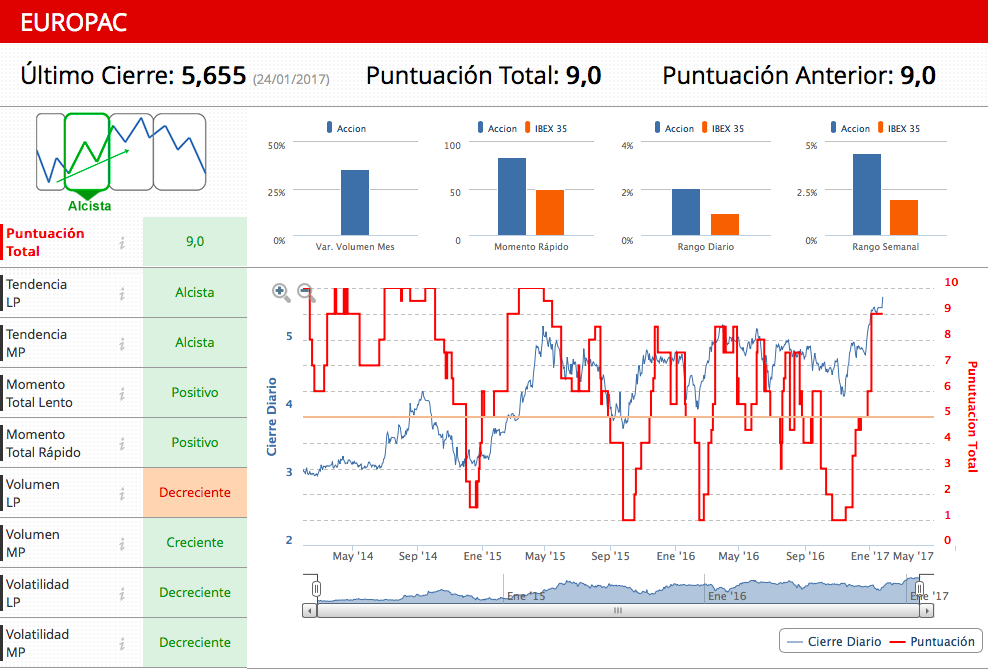Click Decreciente value for Volatilidad LP
This screenshot has height=669, width=989.
pos(195,592)
